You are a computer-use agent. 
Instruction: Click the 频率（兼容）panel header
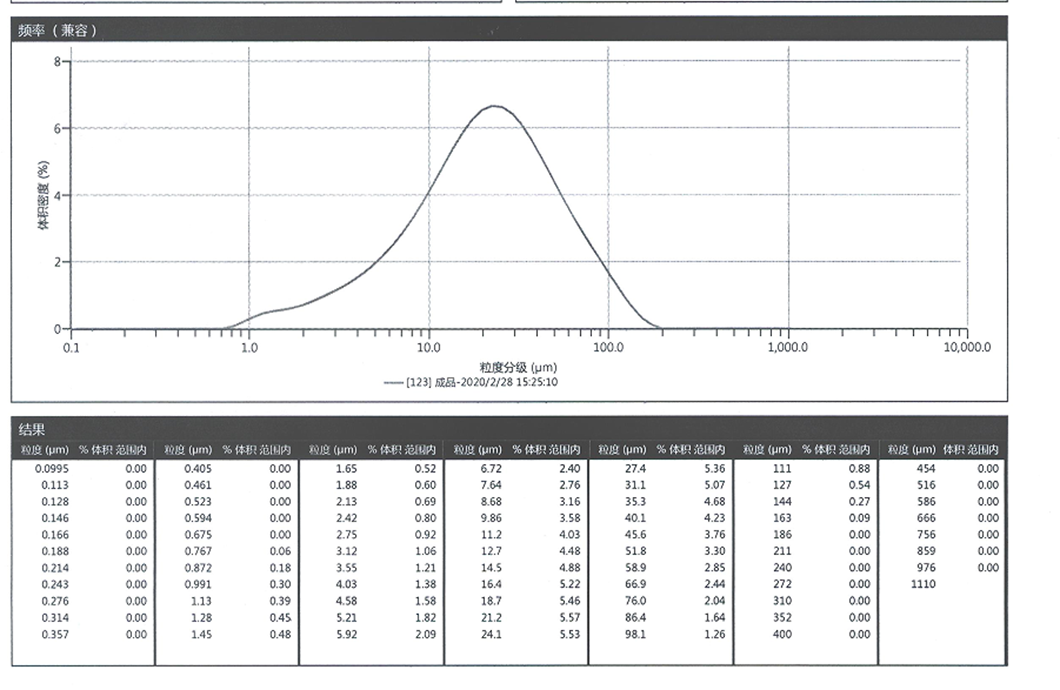click(58, 31)
